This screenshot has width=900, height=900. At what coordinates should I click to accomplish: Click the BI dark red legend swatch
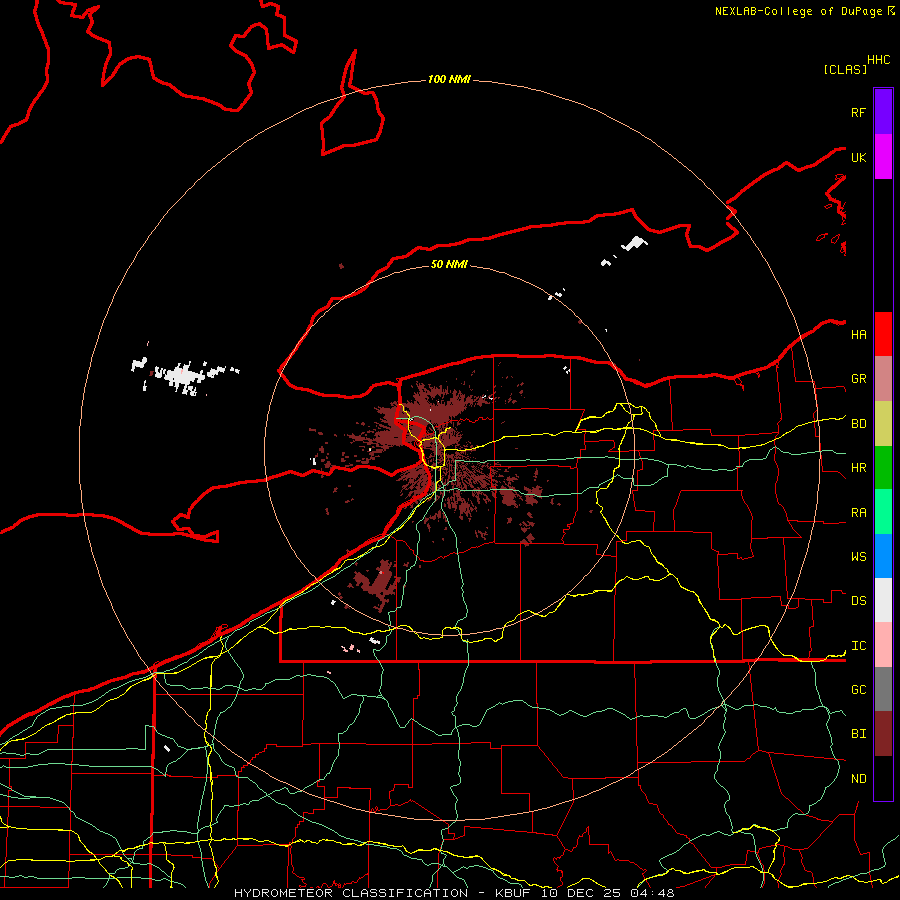pyautogui.click(x=883, y=734)
